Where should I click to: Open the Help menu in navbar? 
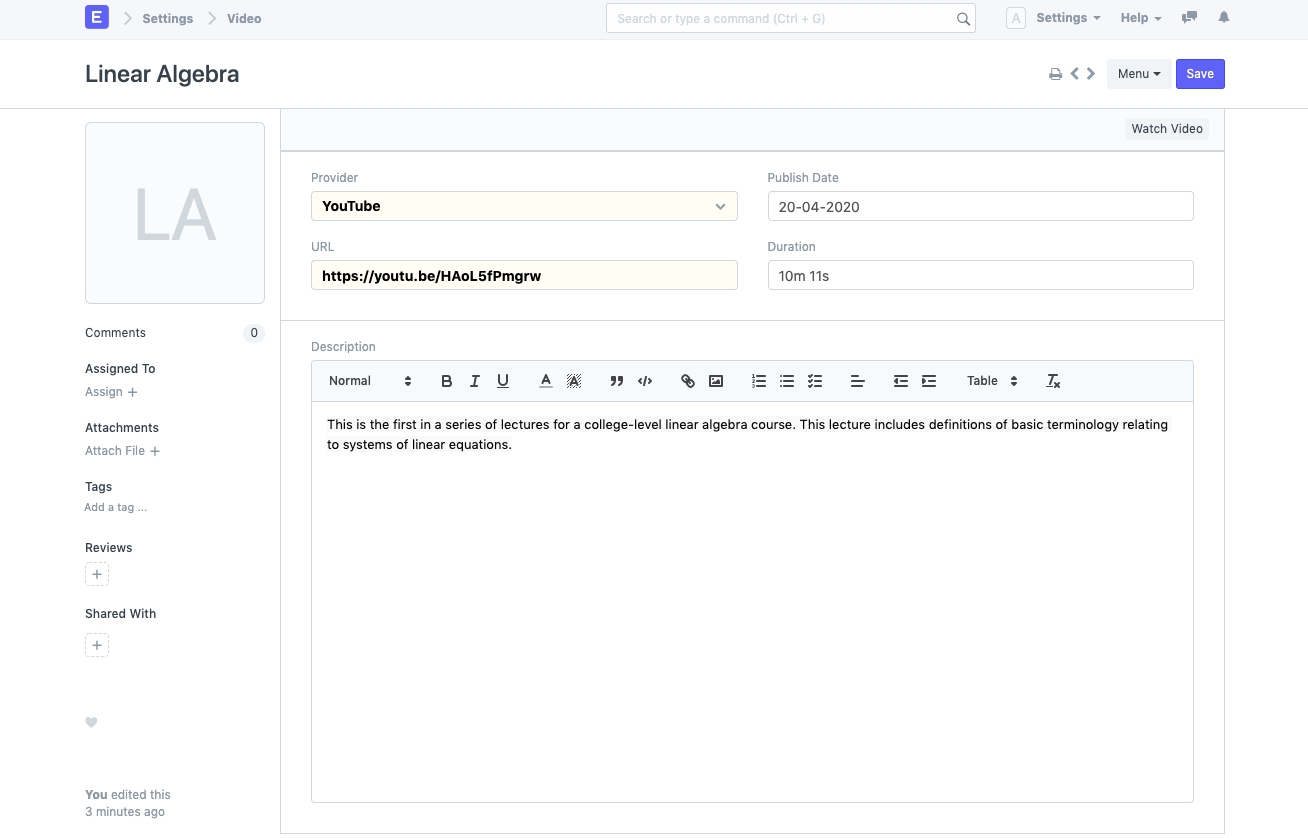(1140, 18)
